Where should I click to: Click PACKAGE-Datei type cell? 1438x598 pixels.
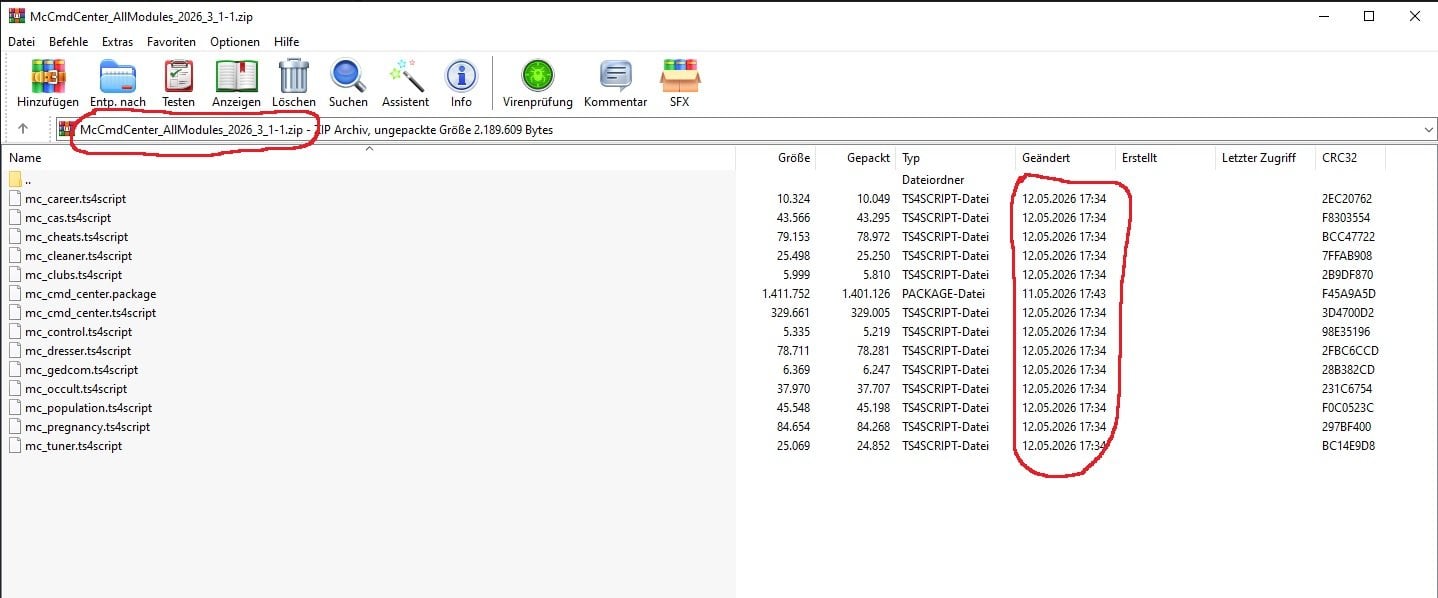tap(944, 294)
